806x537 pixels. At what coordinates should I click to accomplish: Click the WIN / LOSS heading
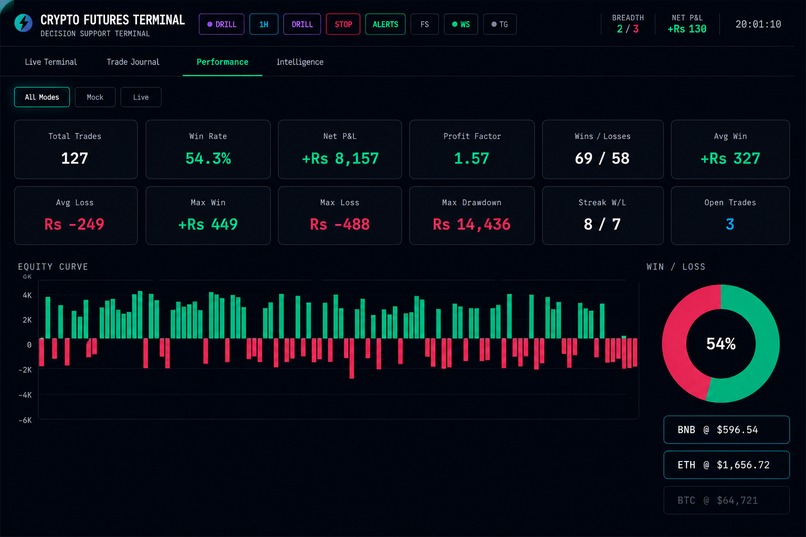click(x=675, y=267)
